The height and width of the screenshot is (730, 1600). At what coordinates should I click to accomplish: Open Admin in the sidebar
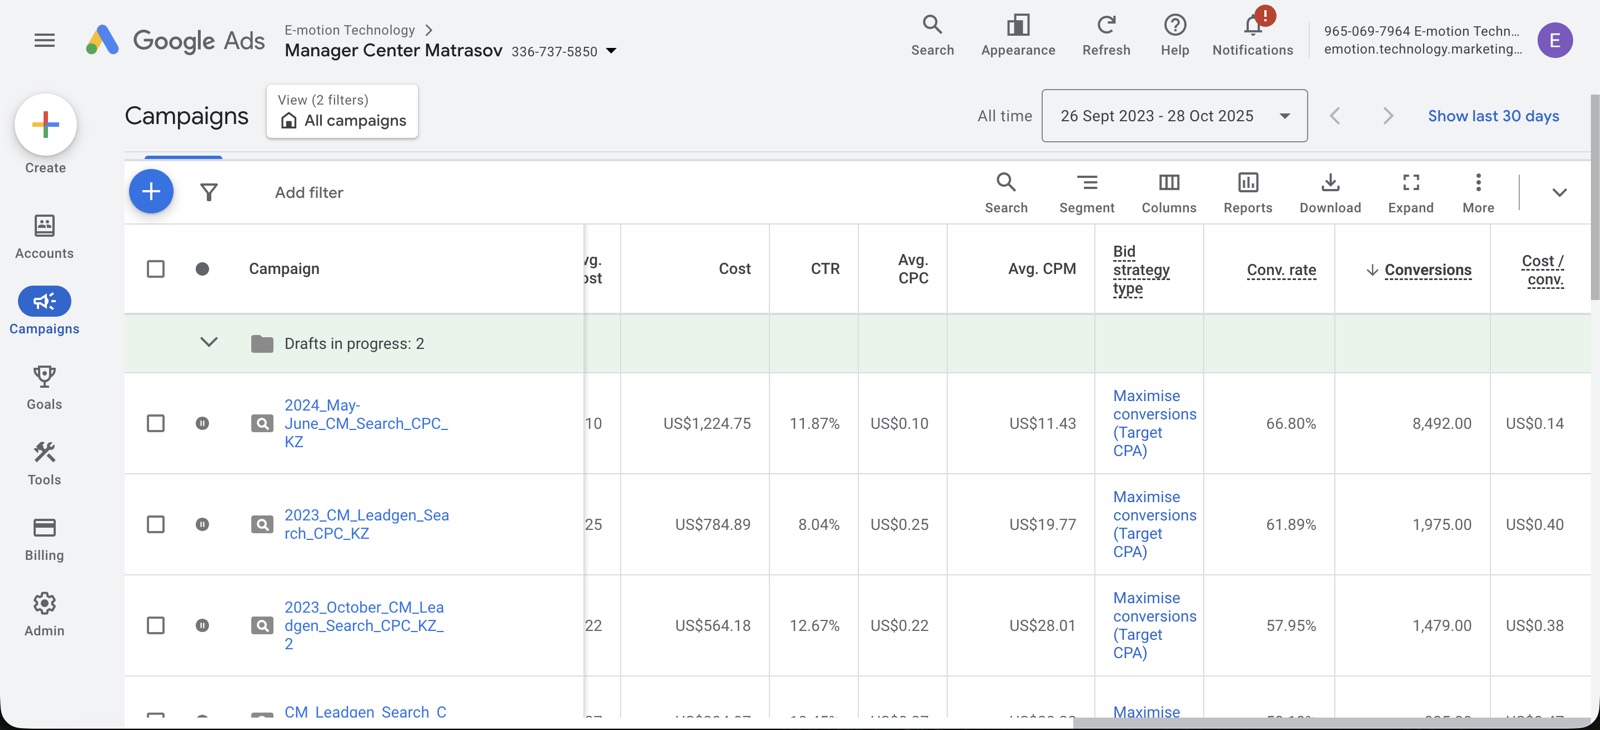click(x=44, y=614)
